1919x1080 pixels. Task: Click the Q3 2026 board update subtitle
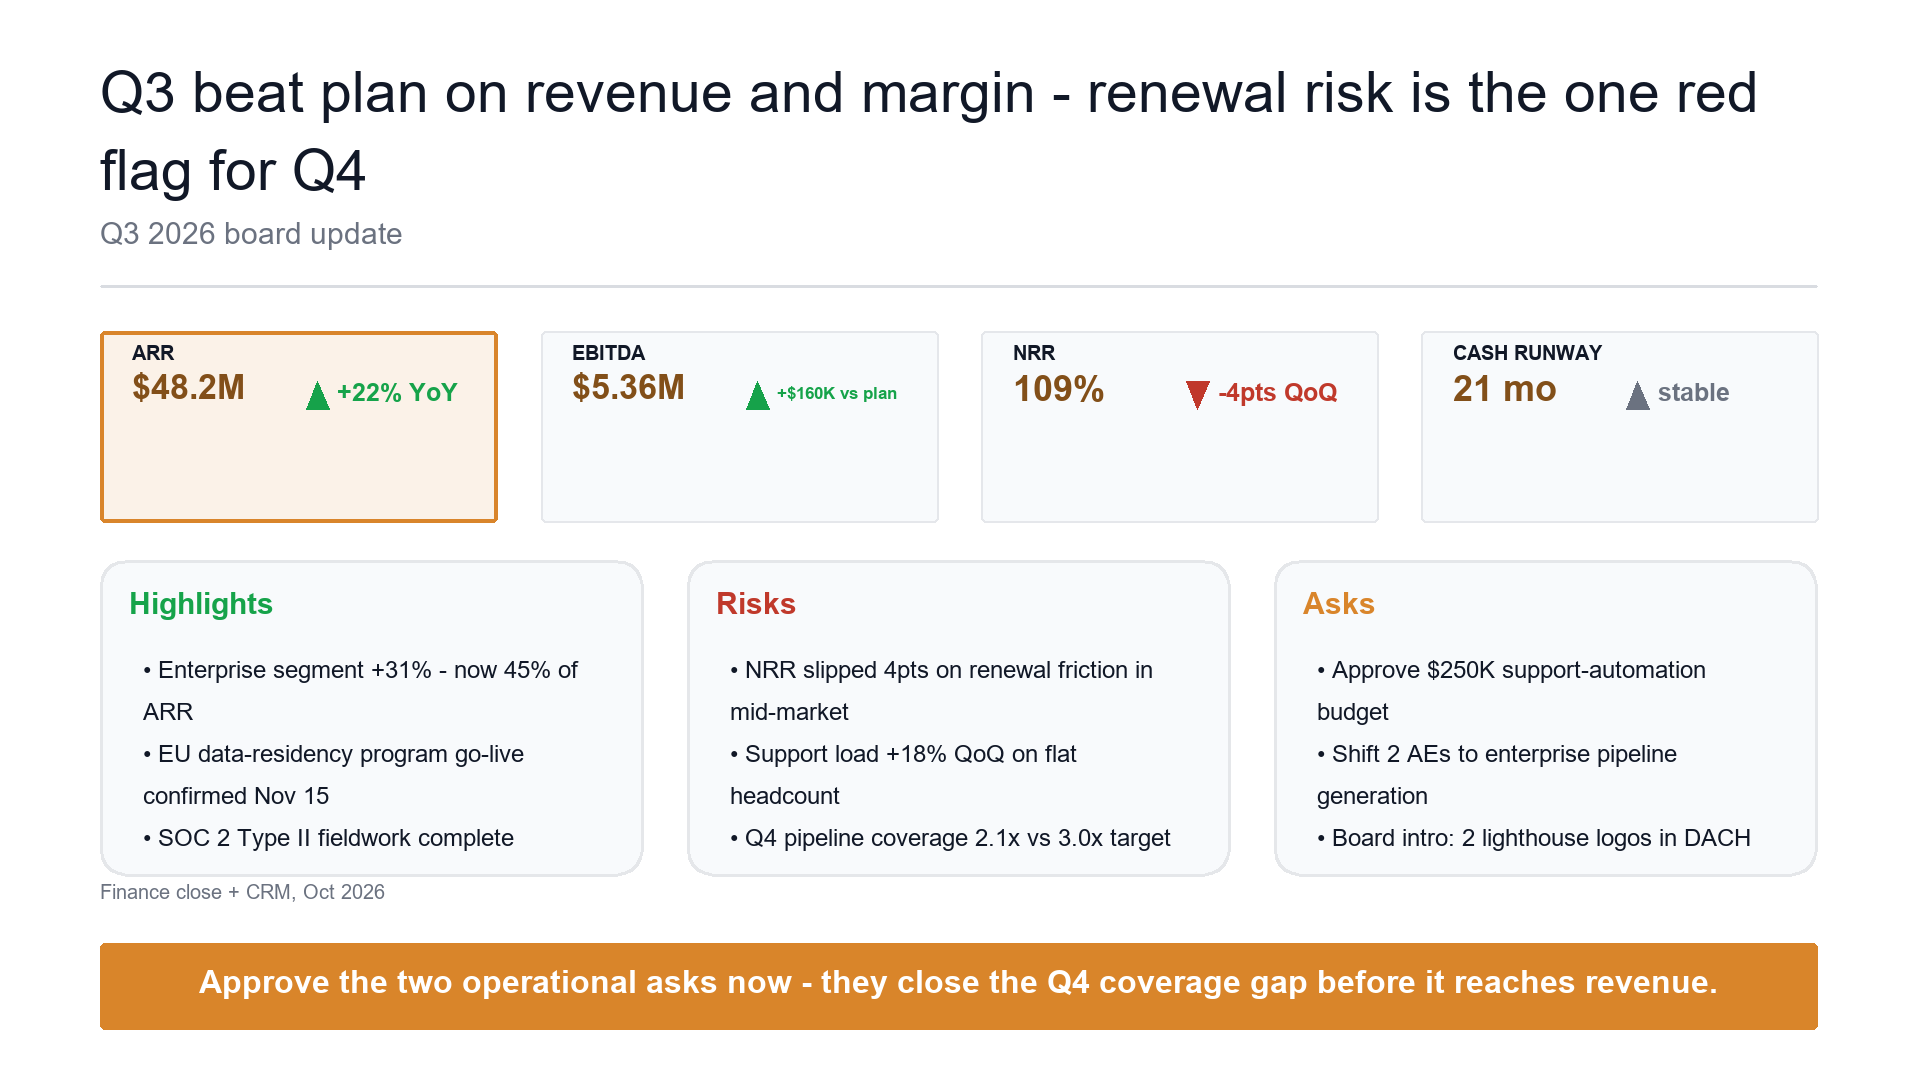pyautogui.click(x=251, y=234)
